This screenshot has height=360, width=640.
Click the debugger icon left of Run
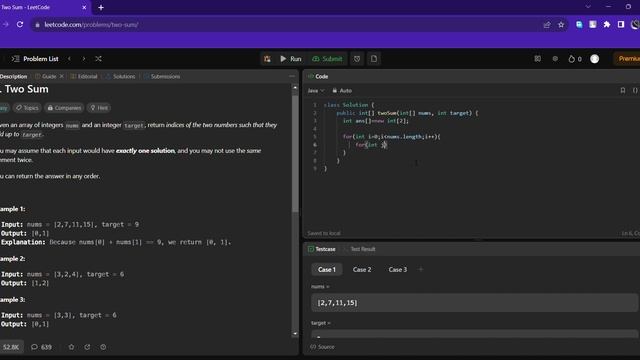267,59
